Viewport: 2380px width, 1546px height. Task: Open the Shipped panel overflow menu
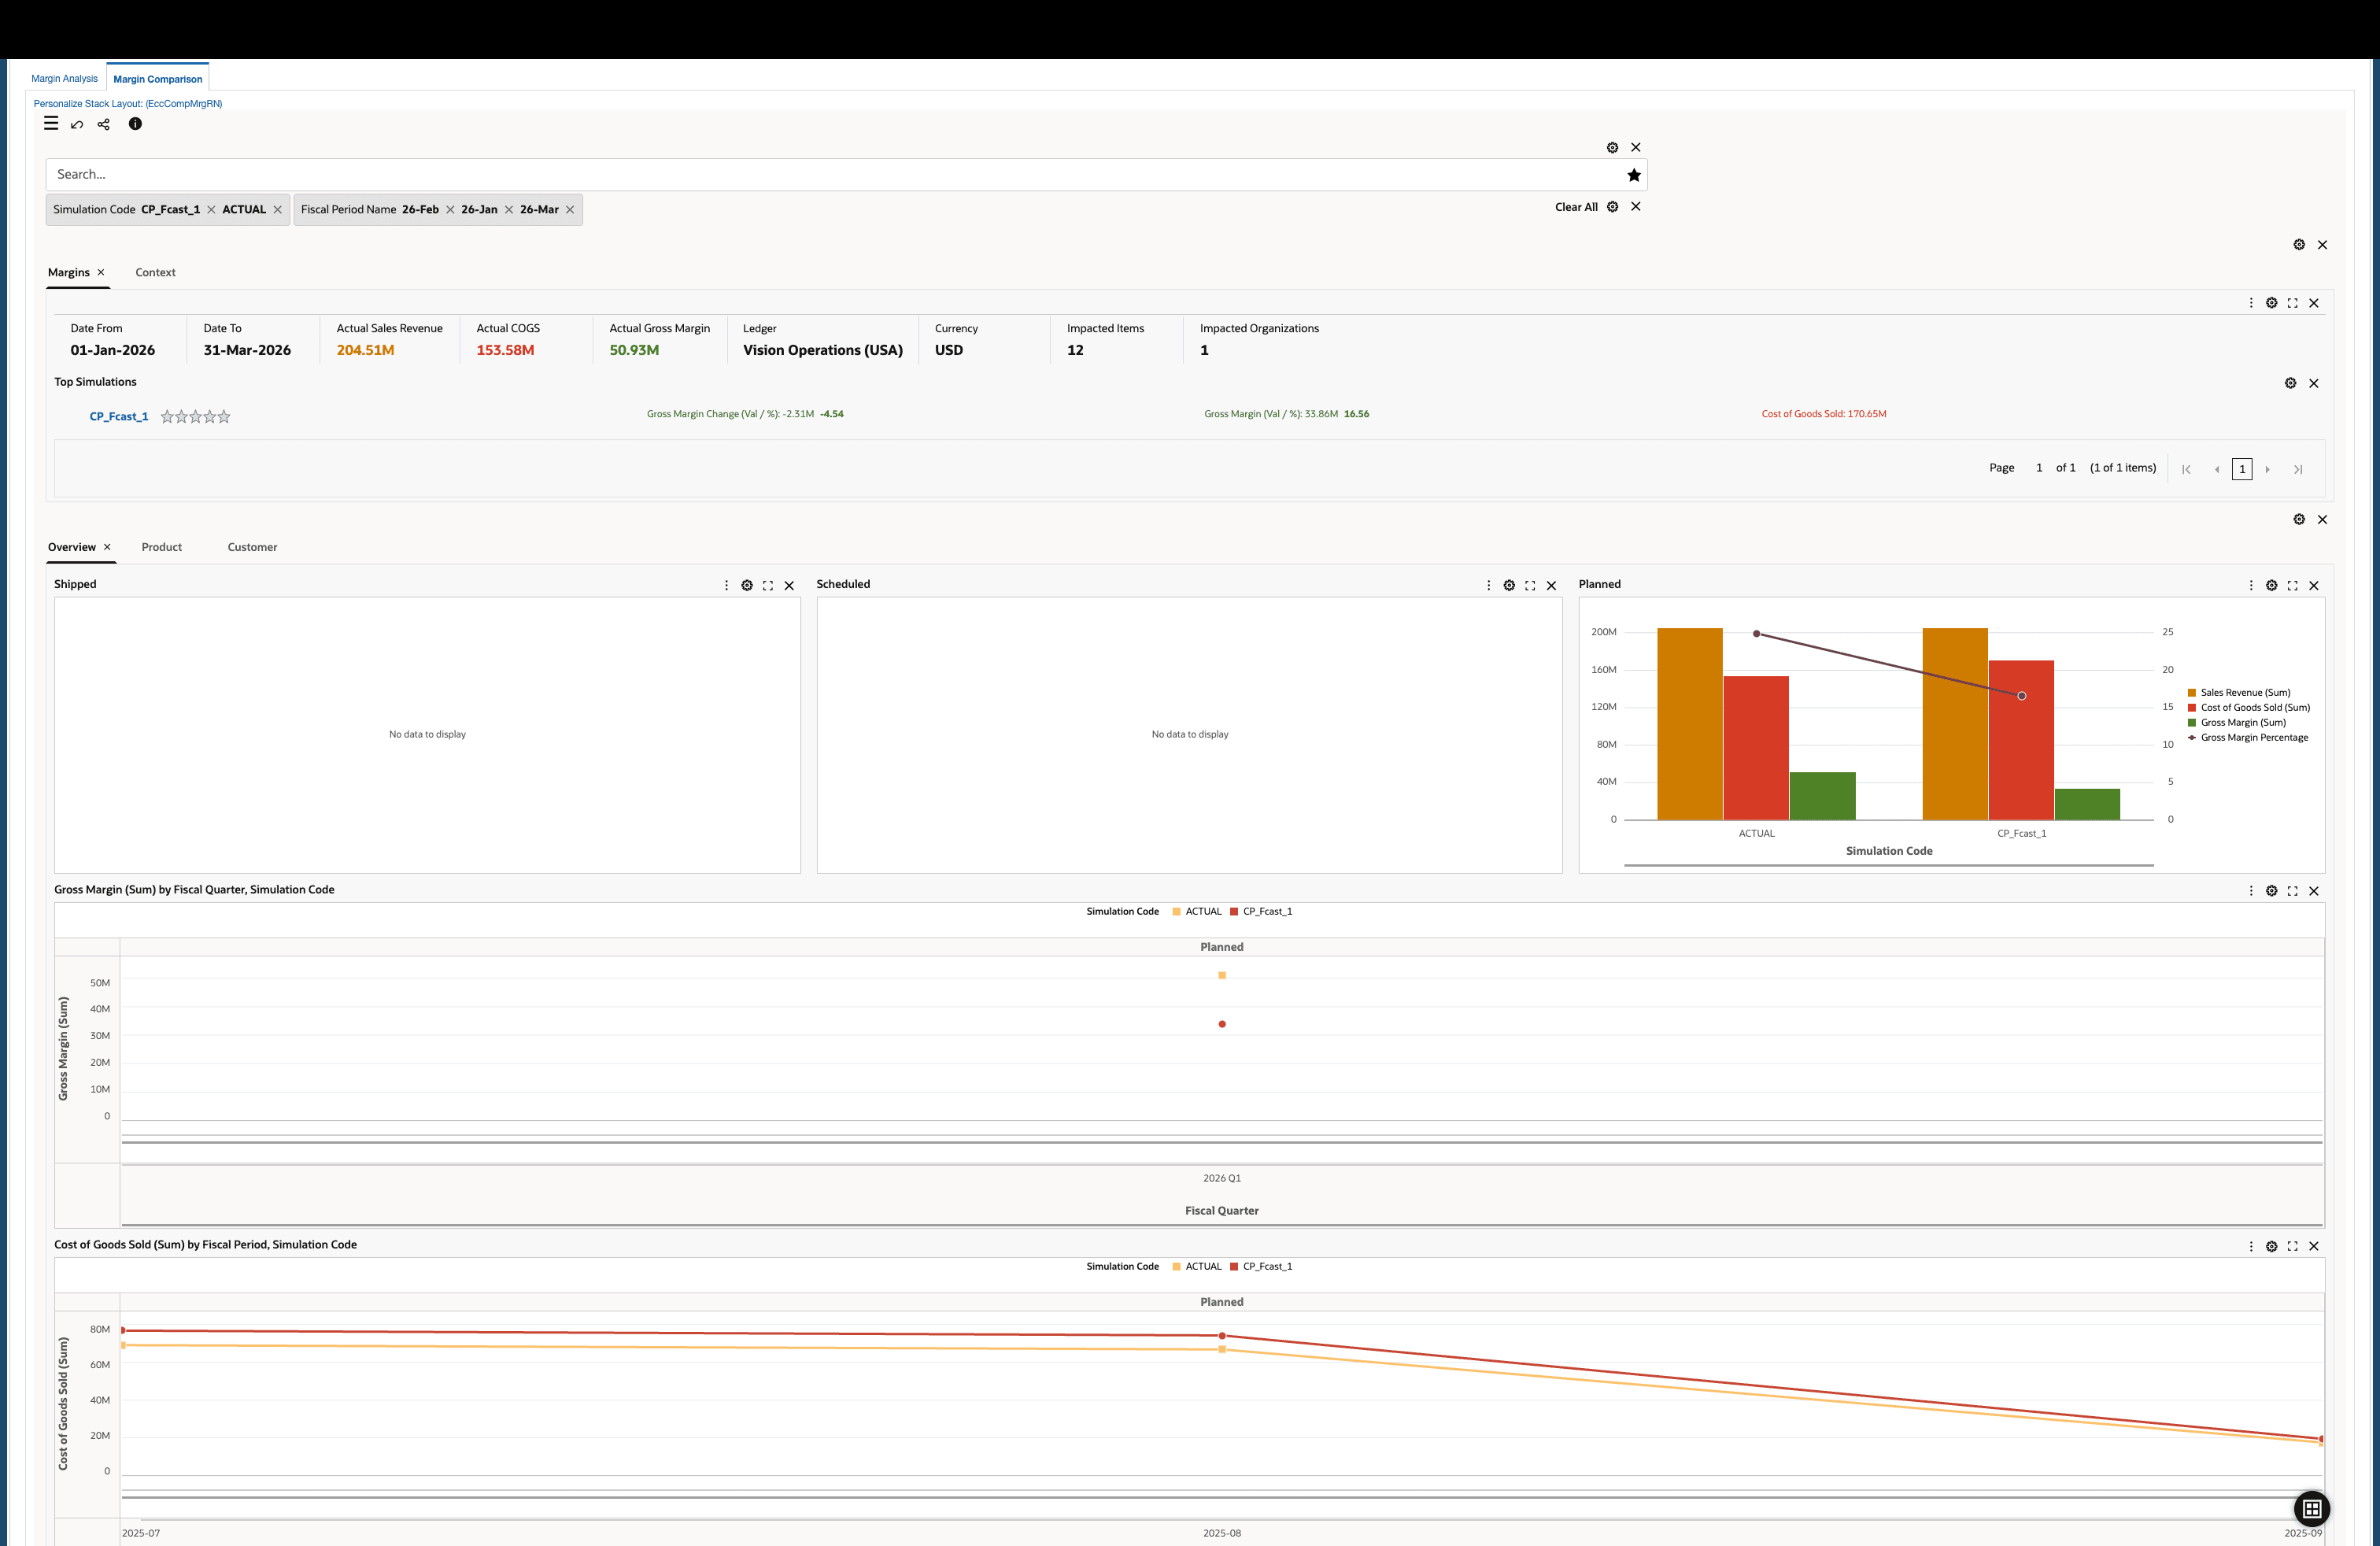[726, 585]
